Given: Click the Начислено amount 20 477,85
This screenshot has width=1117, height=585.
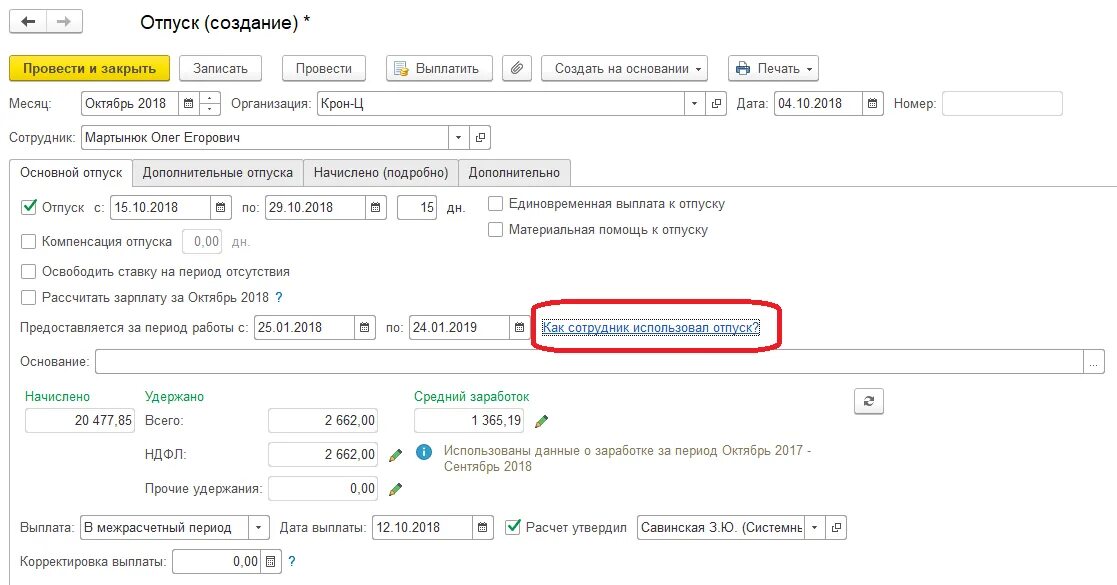Looking at the screenshot, I should coord(80,420).
